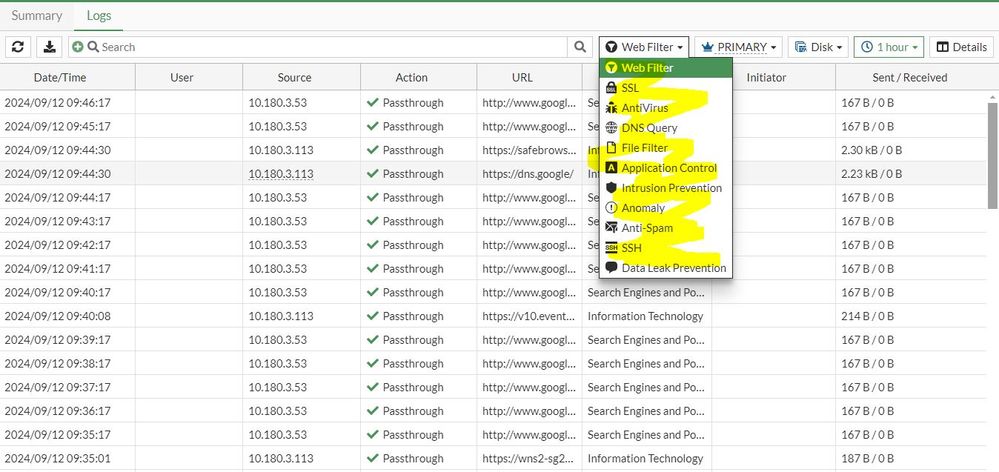
Task: Click the https://v10.event... URL cell
Action: (529, 316)
